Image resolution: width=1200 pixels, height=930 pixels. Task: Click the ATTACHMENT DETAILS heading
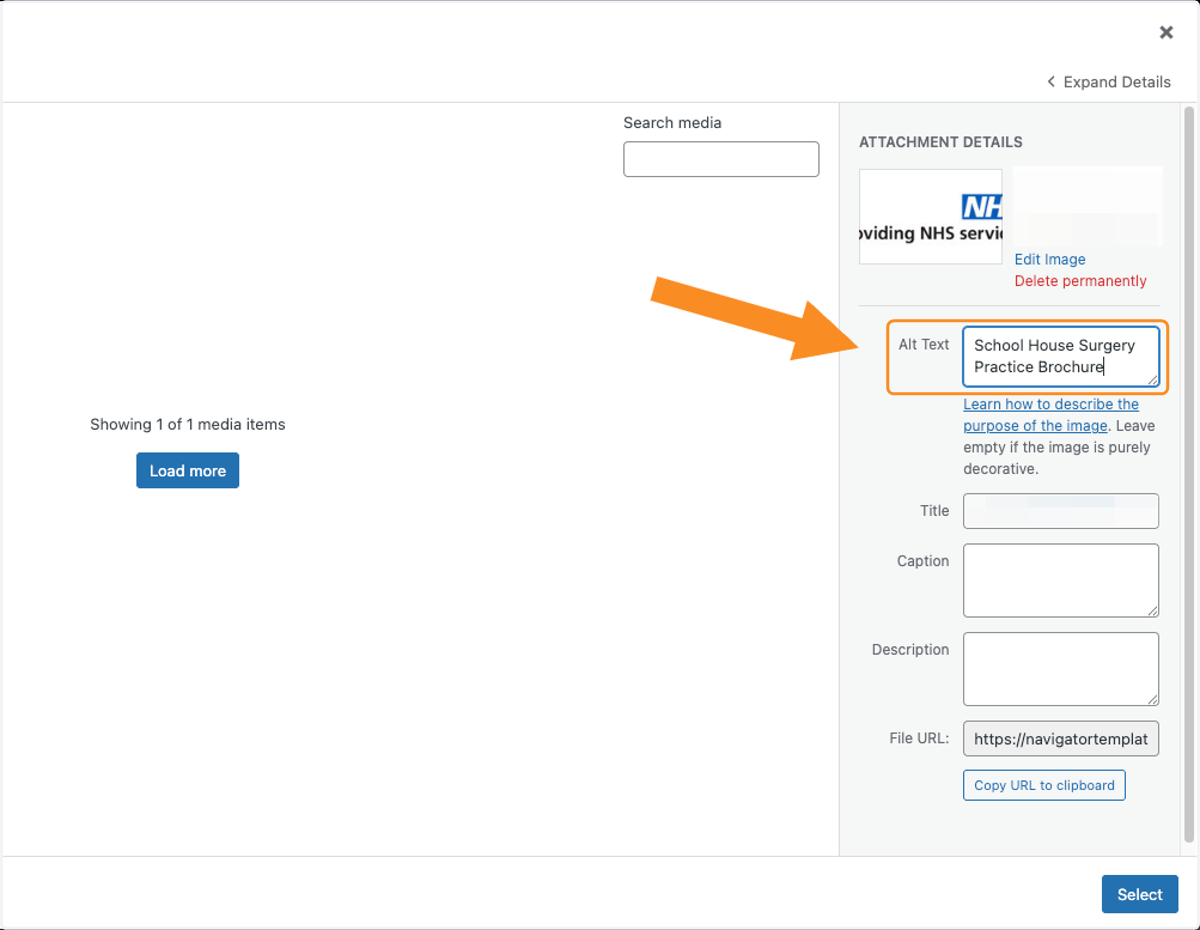point(941,142)
